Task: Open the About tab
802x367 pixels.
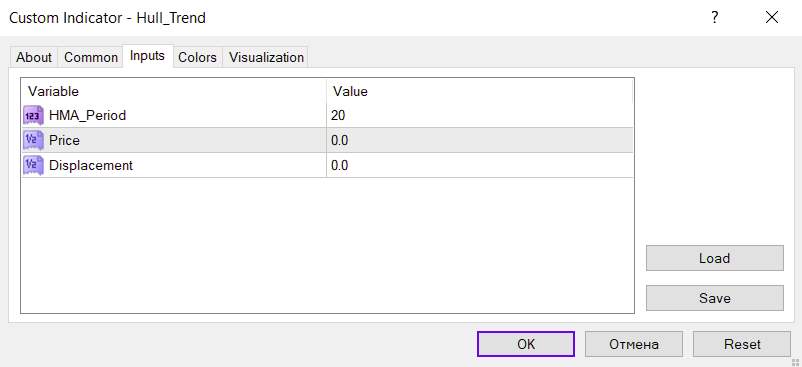Action: click(x=34, y=57)
